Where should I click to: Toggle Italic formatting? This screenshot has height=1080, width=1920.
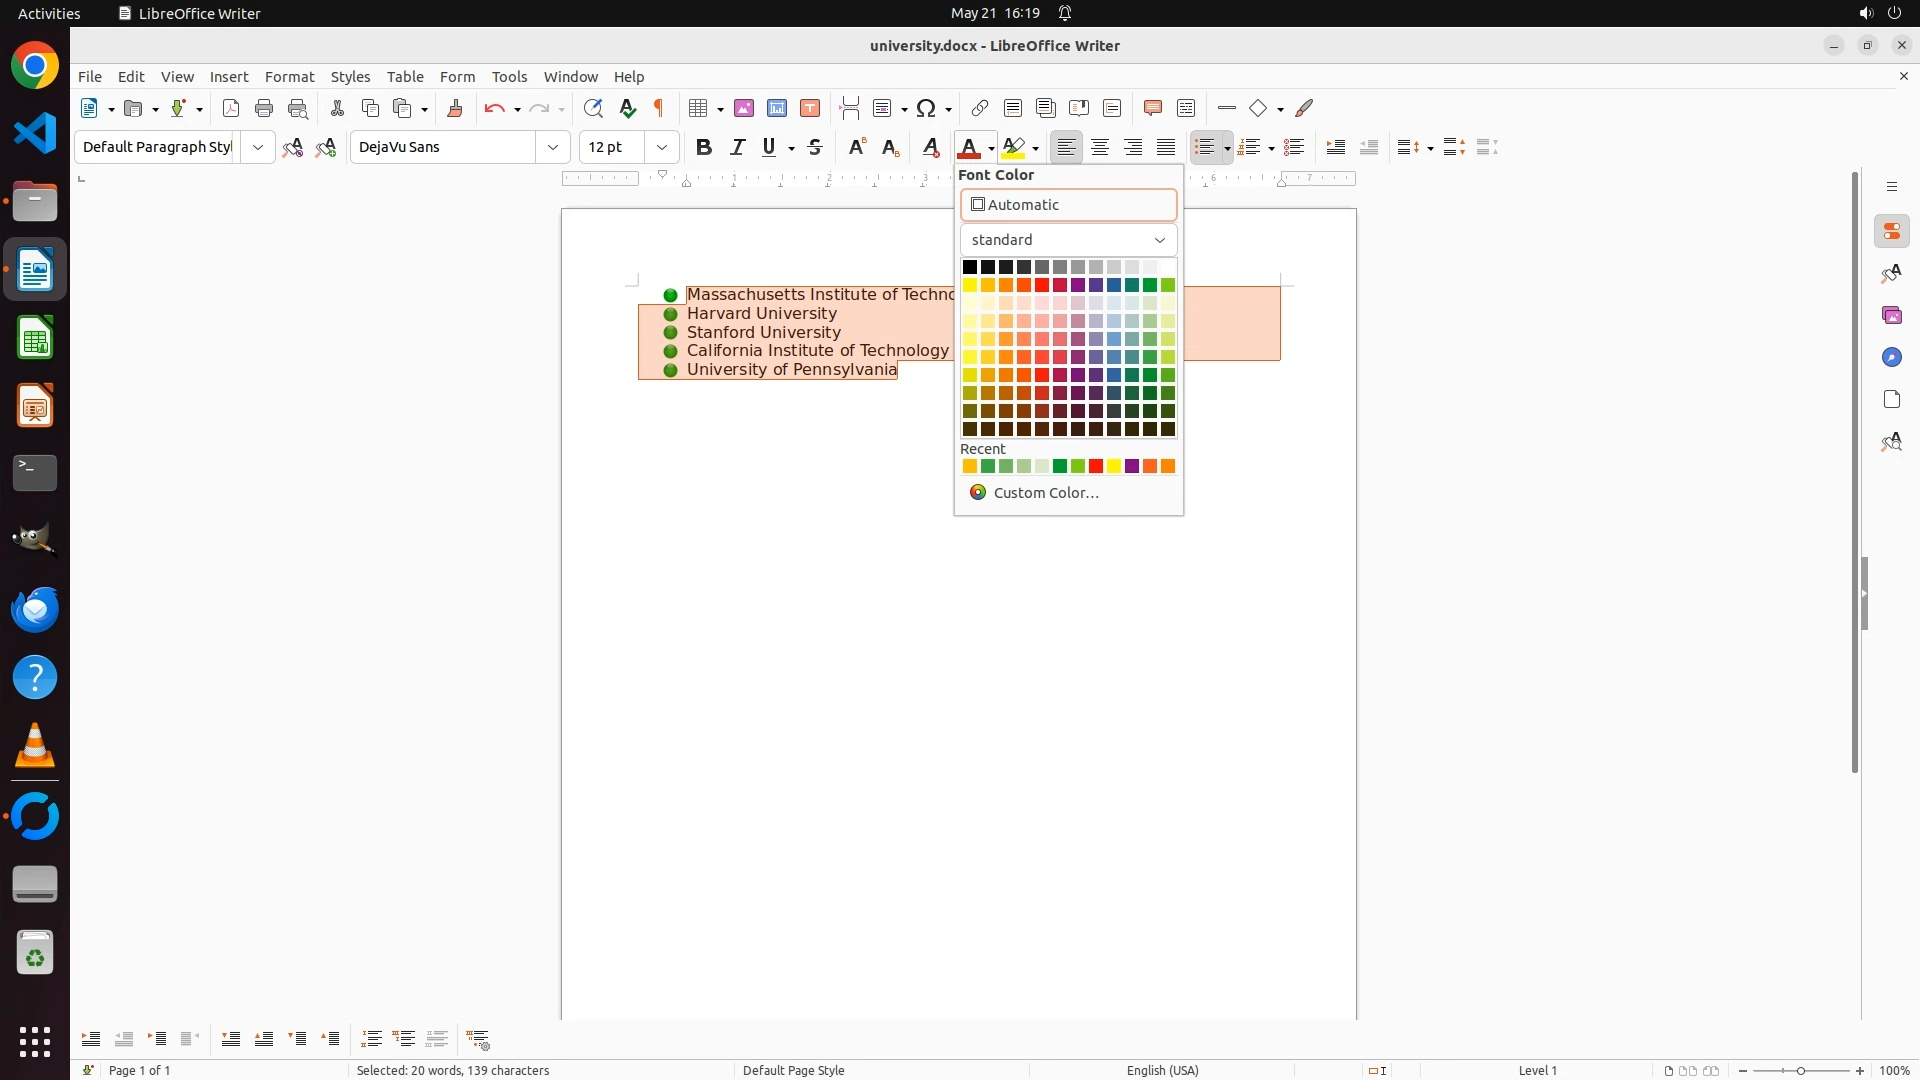point(737,148)
